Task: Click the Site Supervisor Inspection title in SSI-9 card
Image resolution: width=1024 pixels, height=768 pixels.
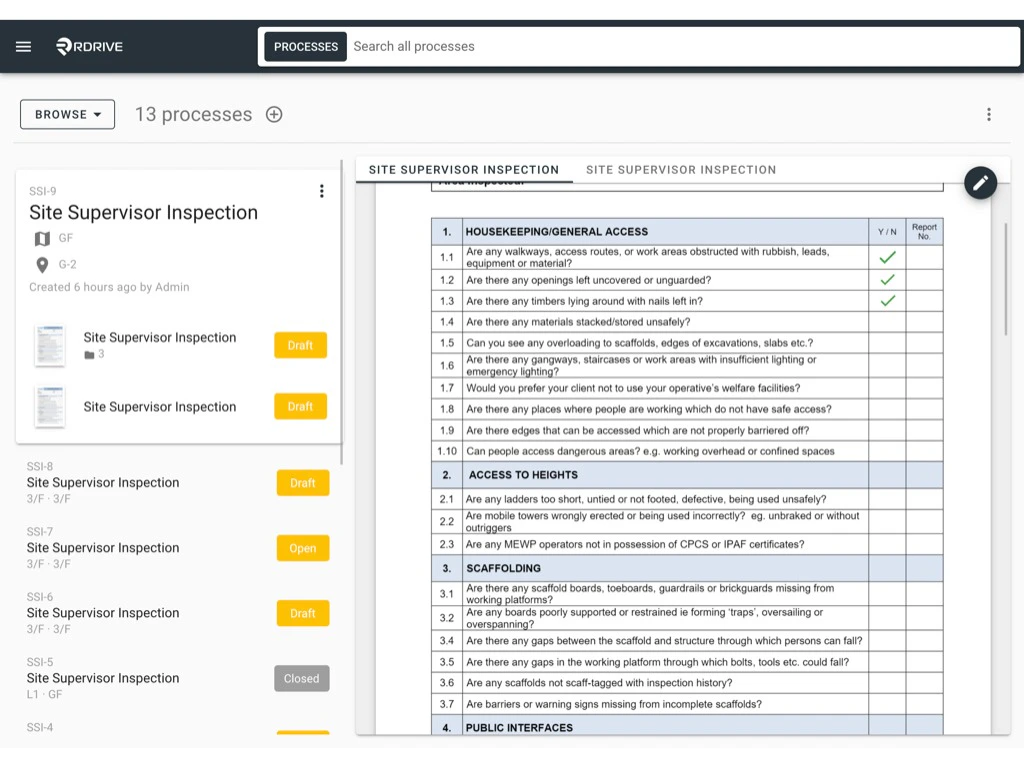Action: coord(143,213)
